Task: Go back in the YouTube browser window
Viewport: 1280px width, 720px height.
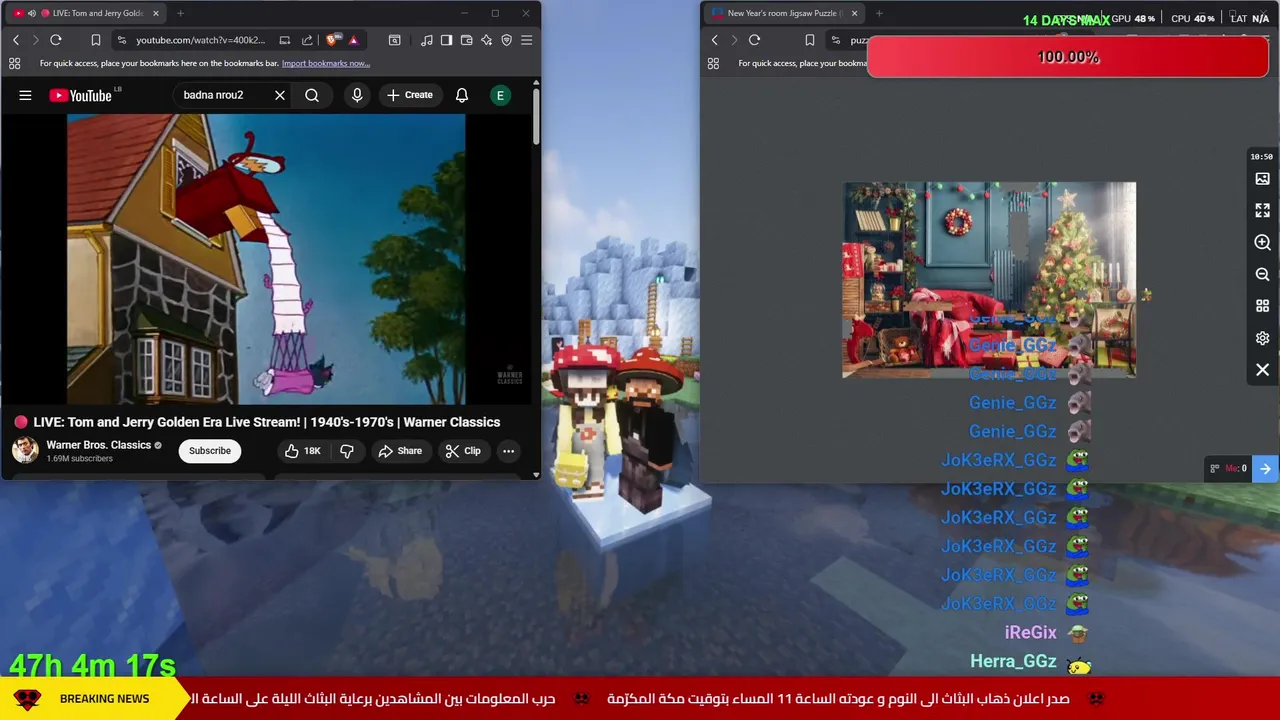Action: [16, 40]
